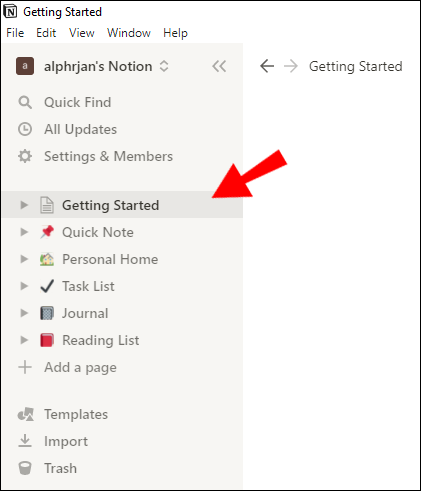Click the plus icon for Add a page
This screenshot has width=421, height=491.
click(25, 367)
